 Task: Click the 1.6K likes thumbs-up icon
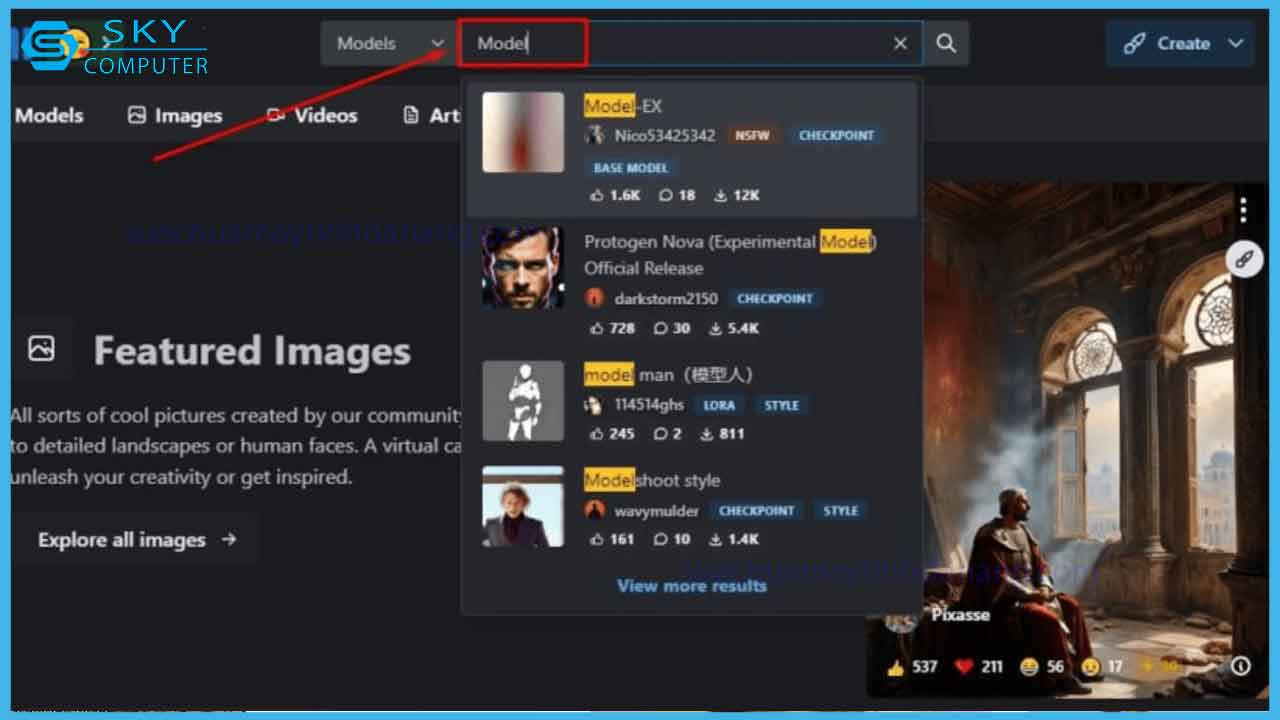(598, 195)
